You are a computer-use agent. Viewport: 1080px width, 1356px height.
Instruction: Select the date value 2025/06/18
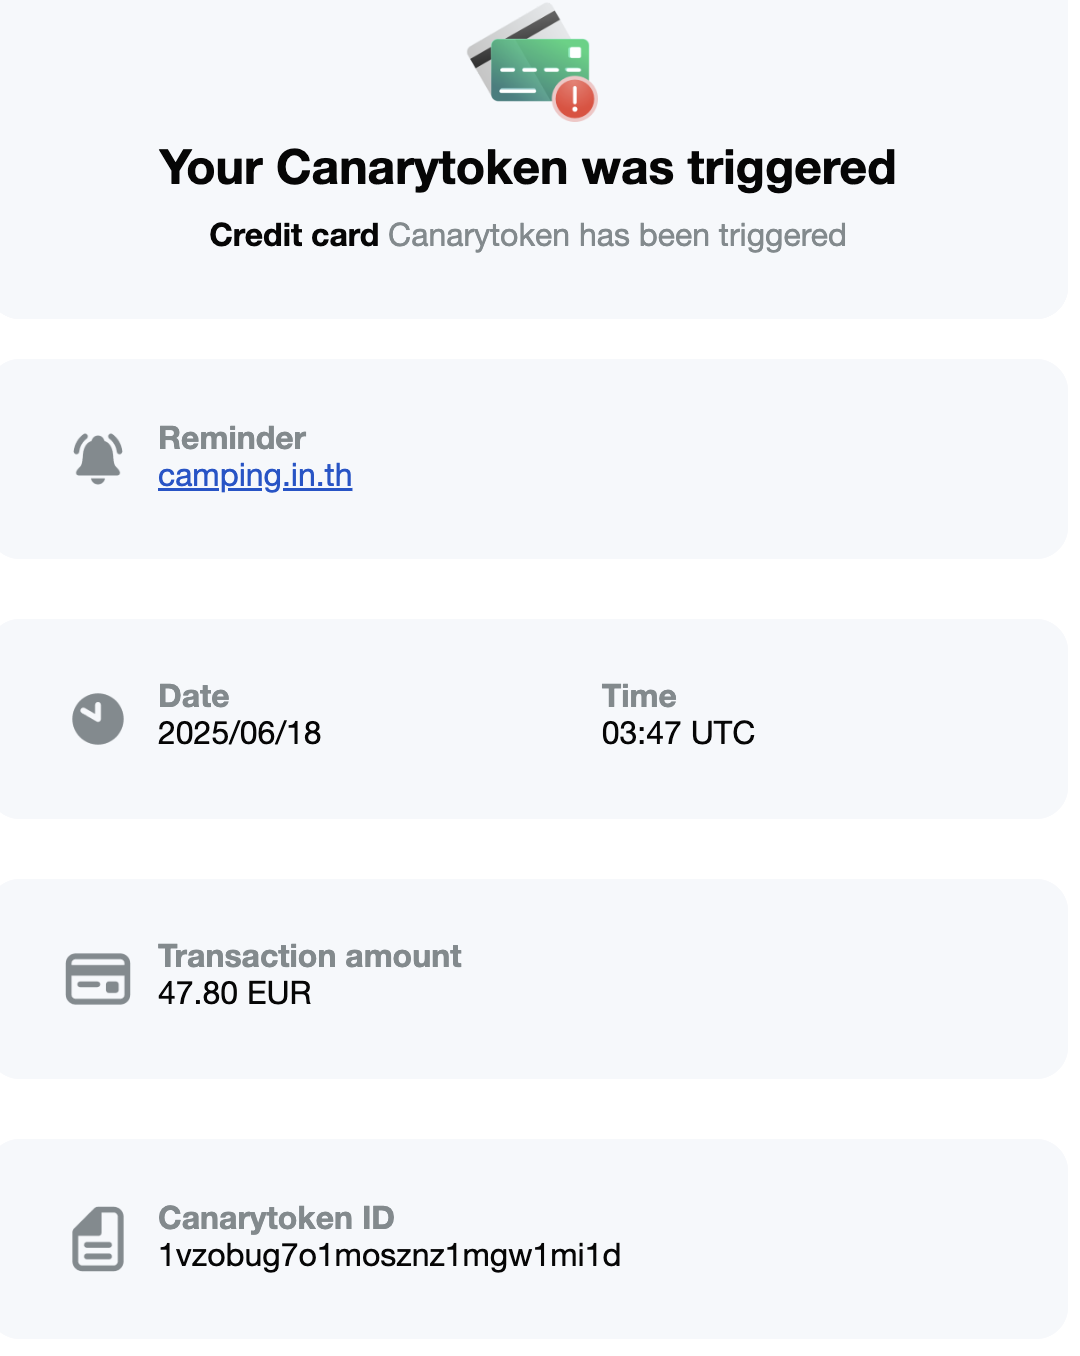coord(240,733)
